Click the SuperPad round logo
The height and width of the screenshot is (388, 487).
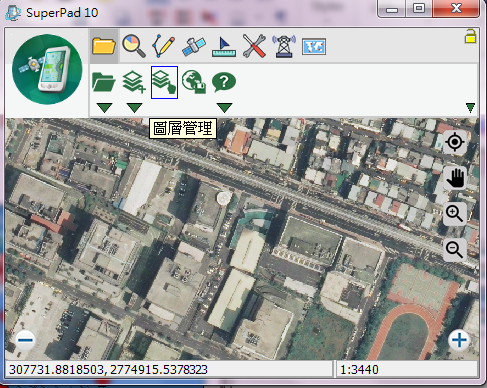click(x=47, y=69)
